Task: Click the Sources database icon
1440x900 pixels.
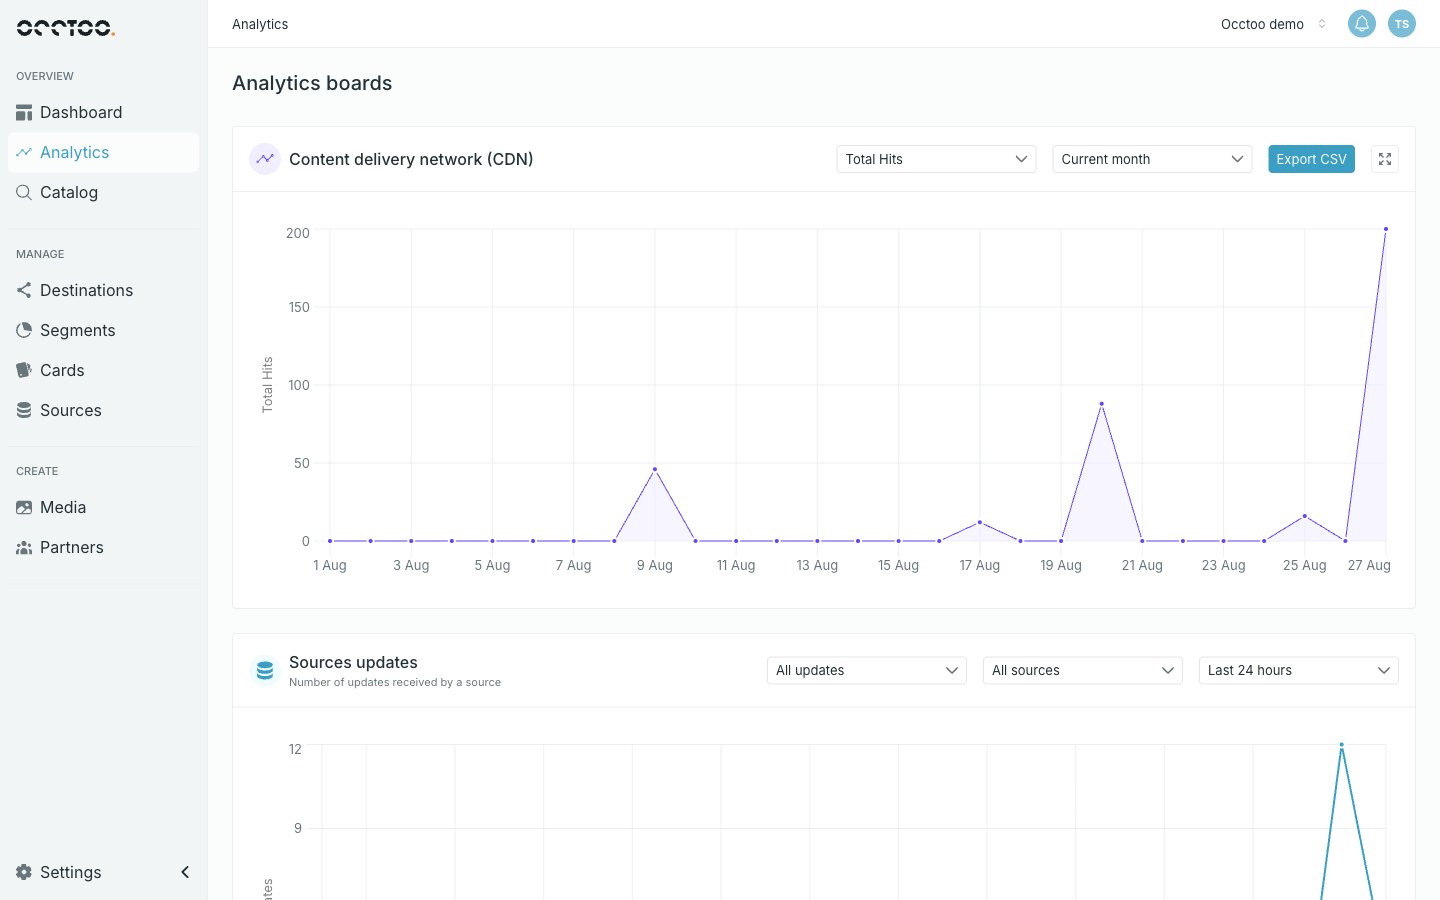Action: pyautogui.click(x=24, y=410)
